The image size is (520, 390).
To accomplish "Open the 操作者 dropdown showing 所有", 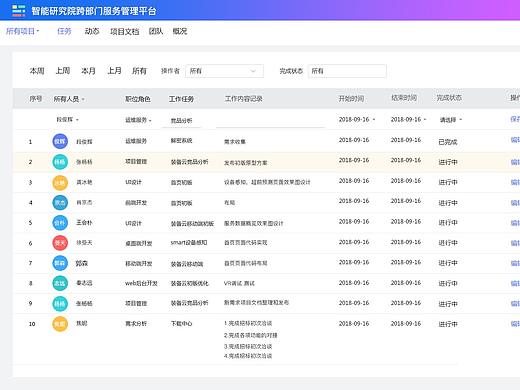I will click(x=224, y=71).
